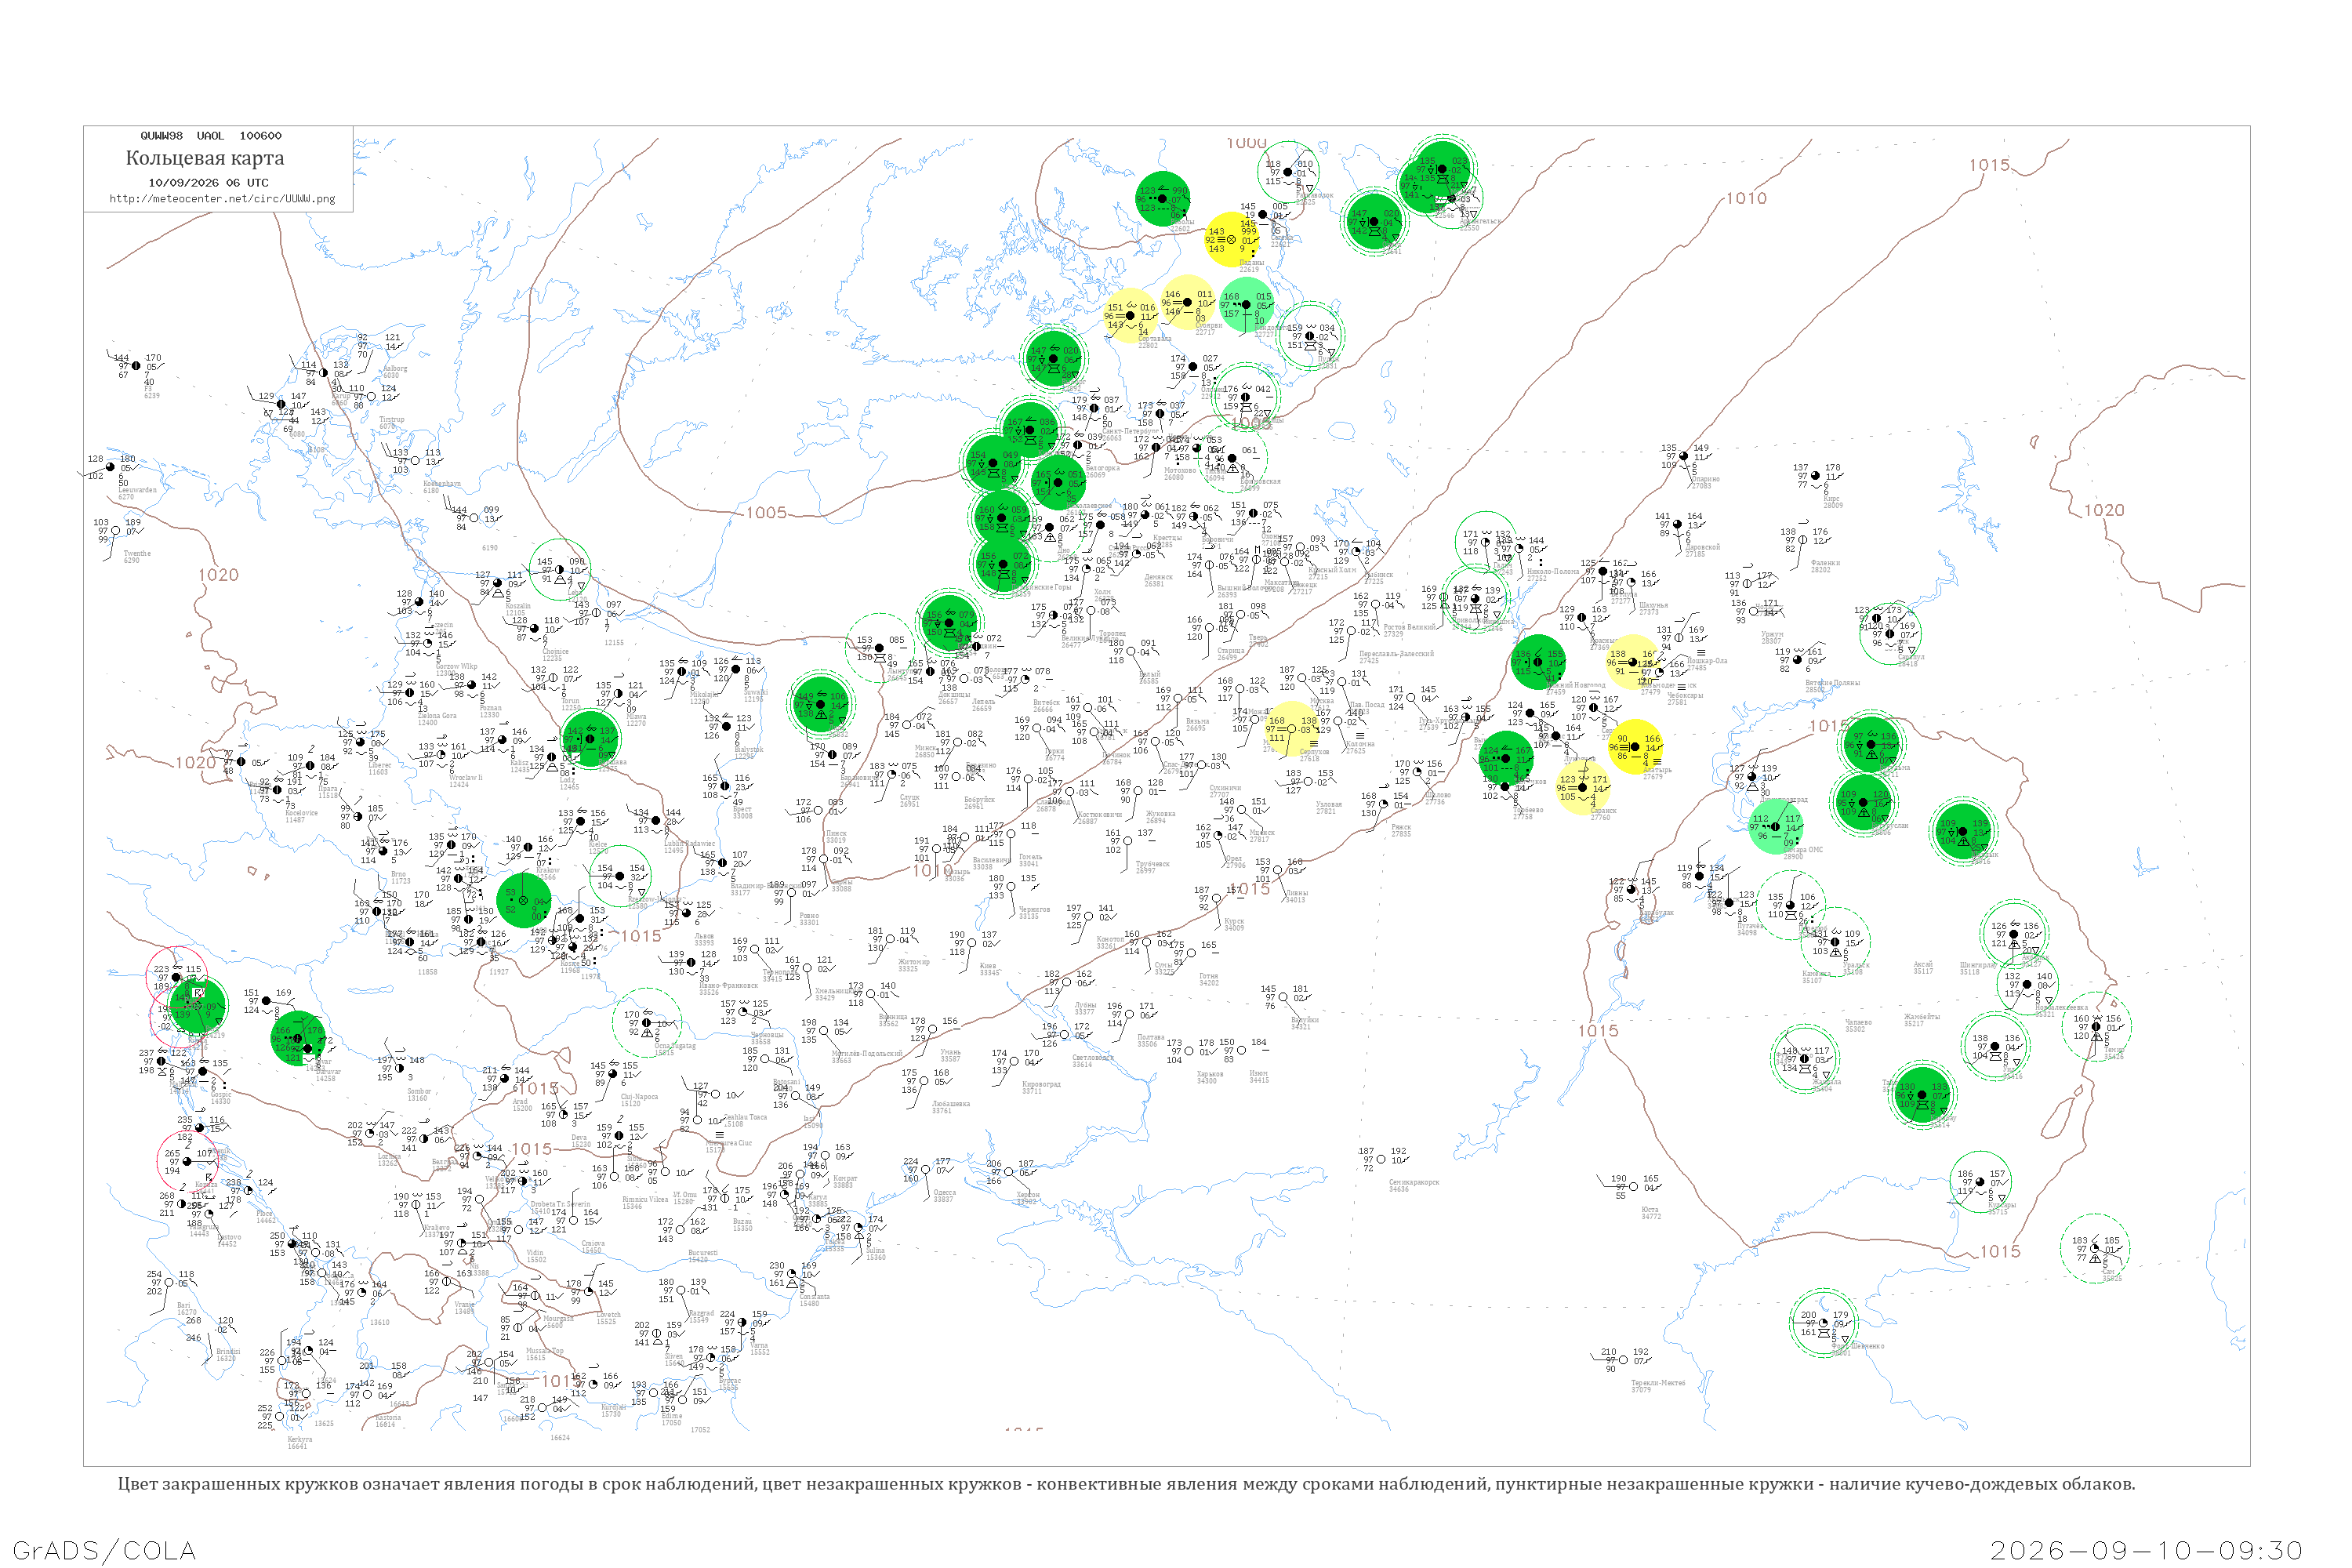The height and width of the screenshot is (1568, 2352).
Task: Click the green Реболы 22602 station marker
Action: pyautogui.click(x=1163, y=199)
